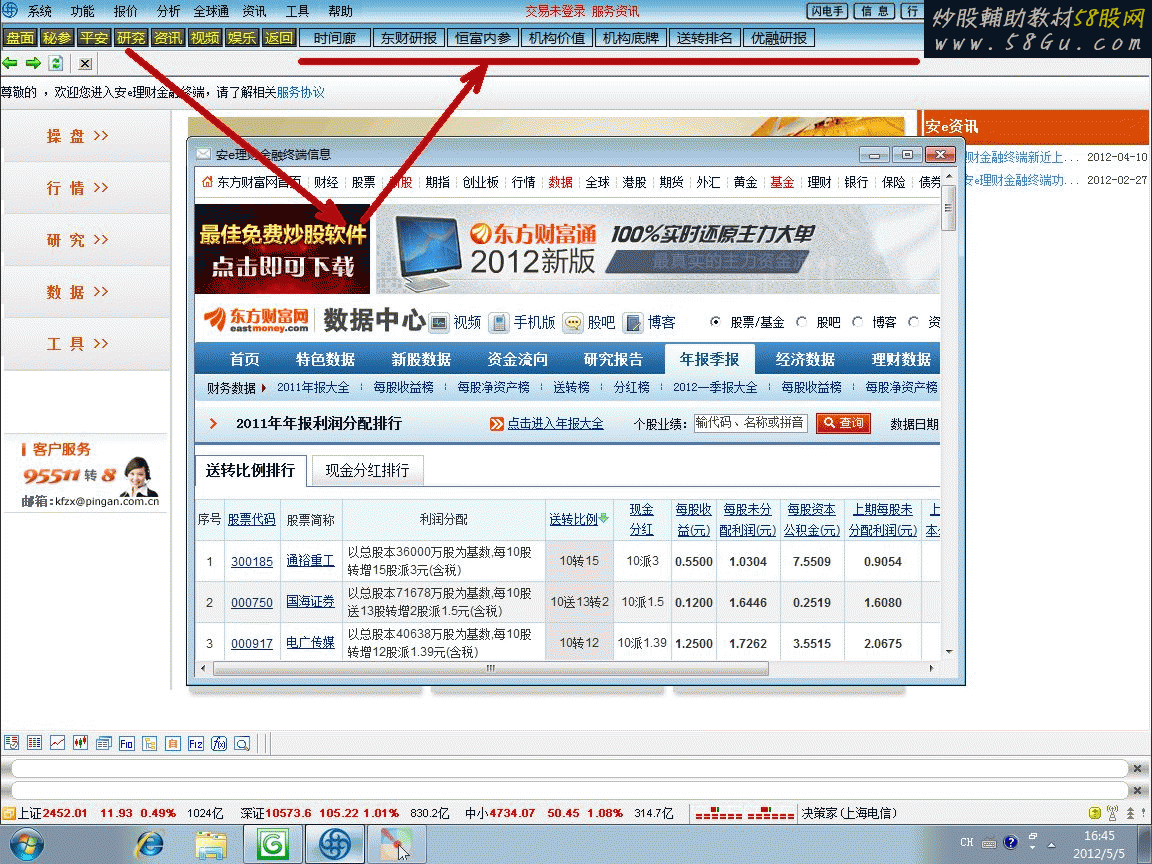Click the yellow tree-structure icon

point(150,743)
